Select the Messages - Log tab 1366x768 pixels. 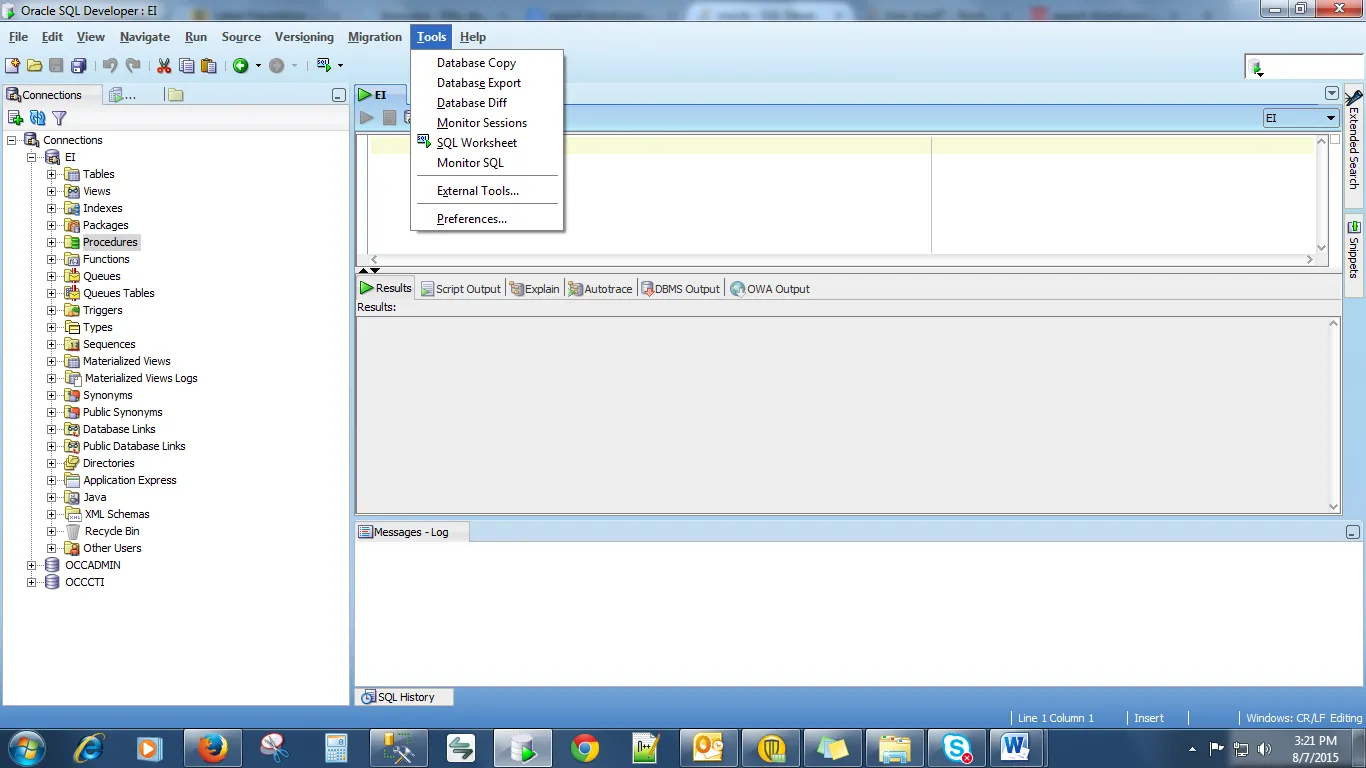pos(412,532)
